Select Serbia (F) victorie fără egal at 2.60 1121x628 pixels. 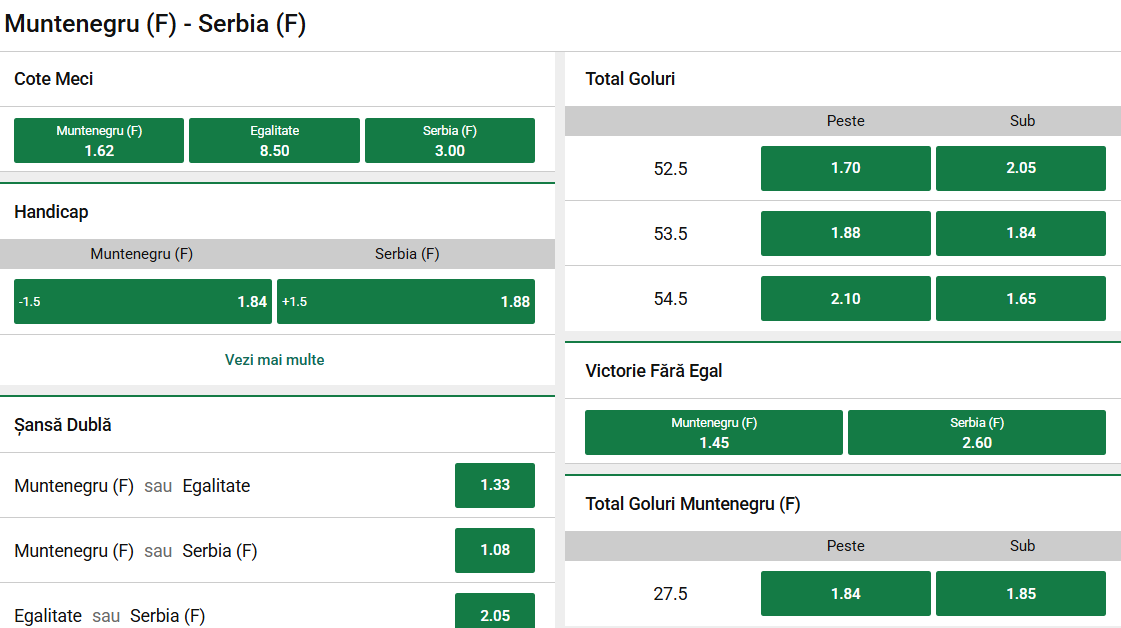976,432
